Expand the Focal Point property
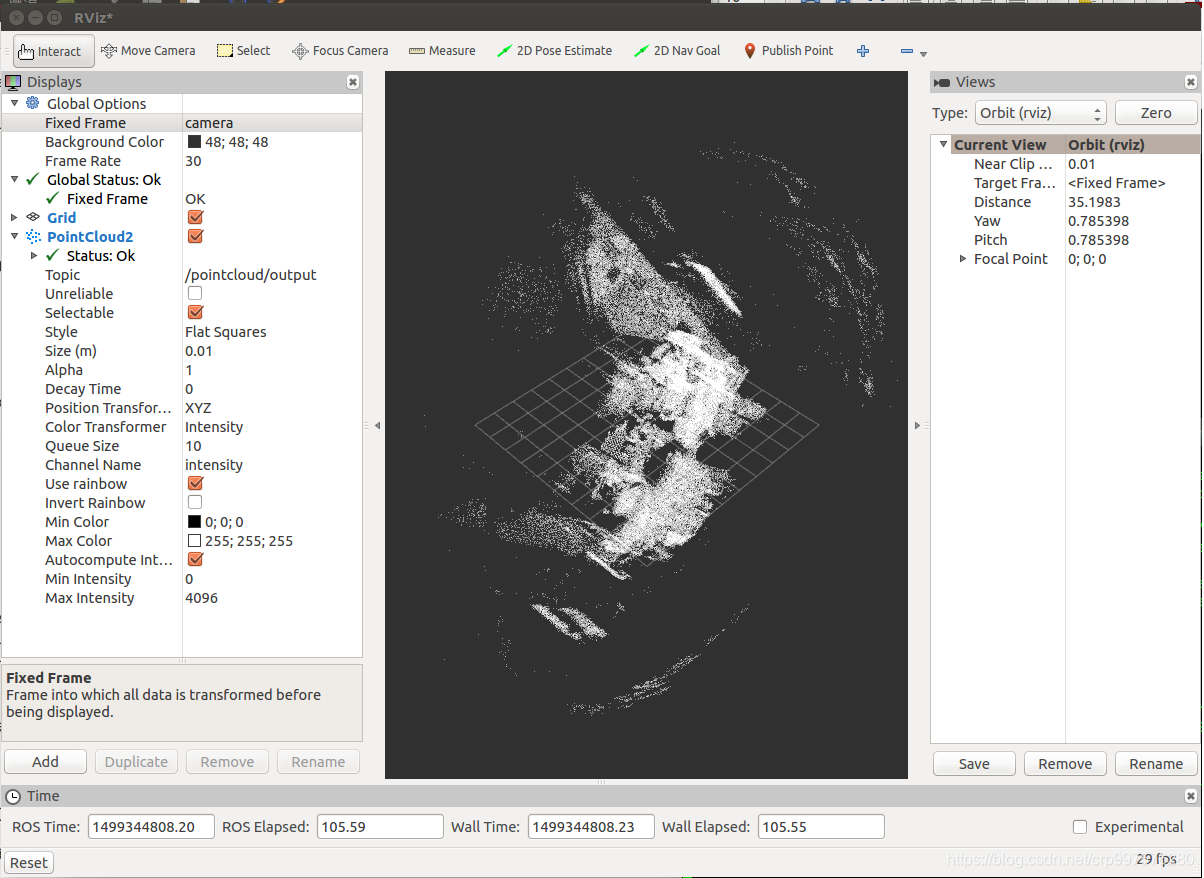The width and height of the screenshot is (1204, 878). 963,258
